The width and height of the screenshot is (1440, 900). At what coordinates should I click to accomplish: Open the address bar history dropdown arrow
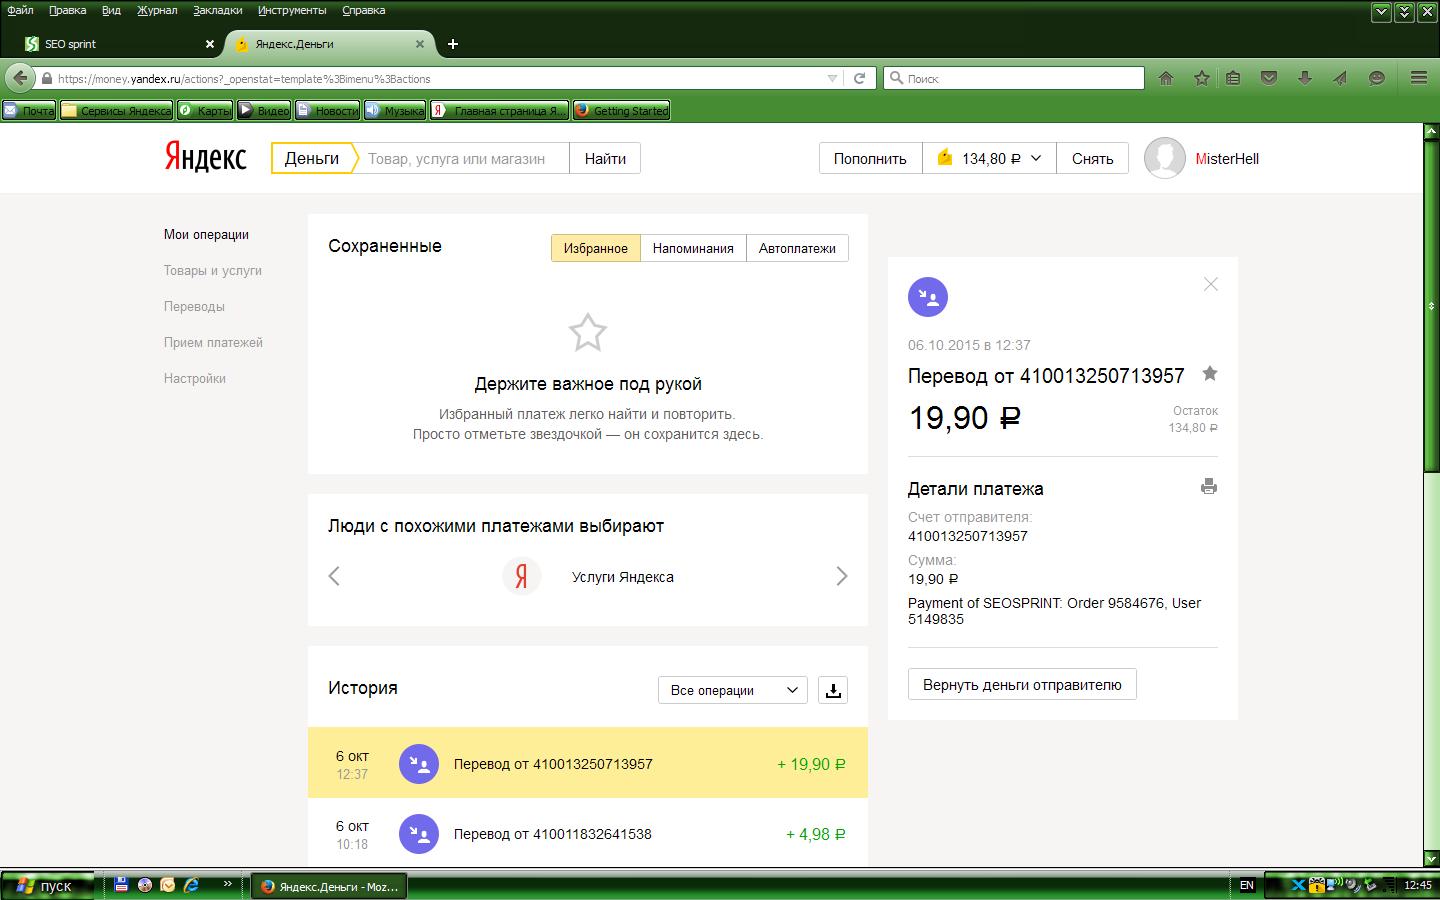tap(832, 78)
